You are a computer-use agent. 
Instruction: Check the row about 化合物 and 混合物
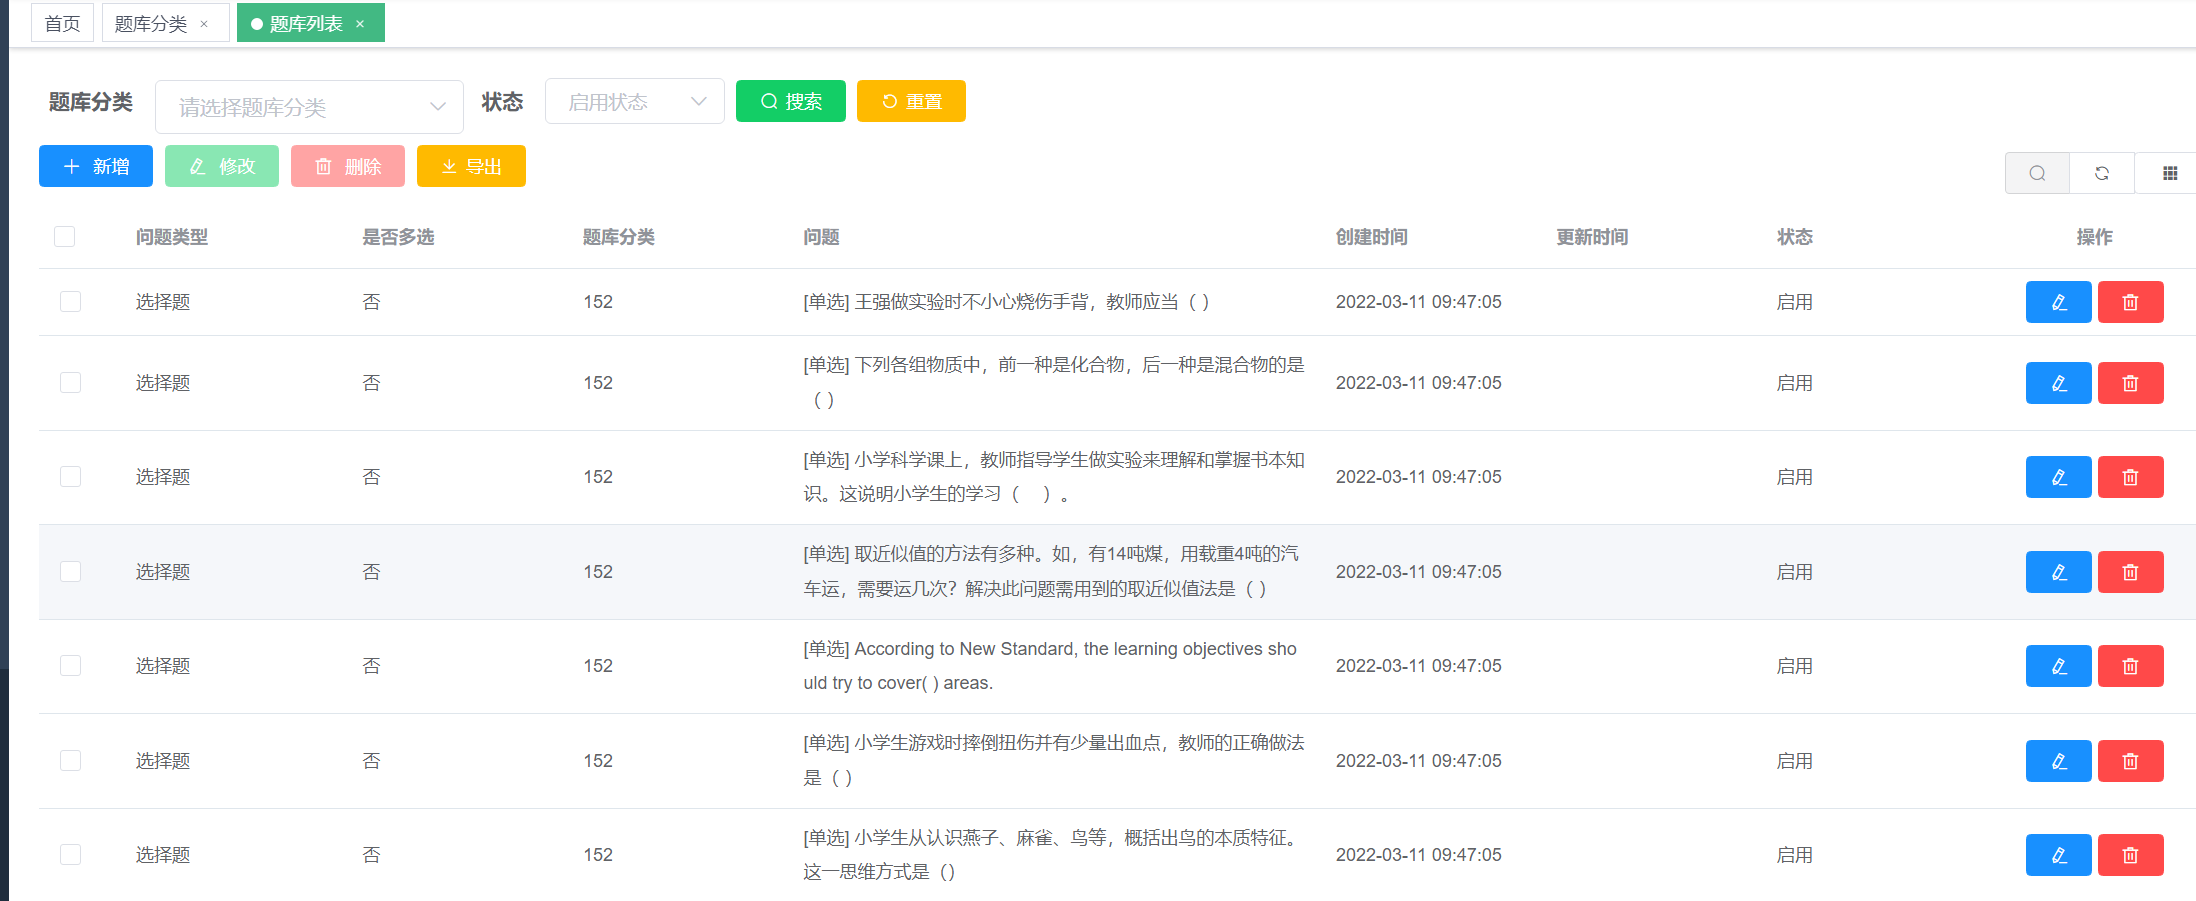tap(70, 382)
